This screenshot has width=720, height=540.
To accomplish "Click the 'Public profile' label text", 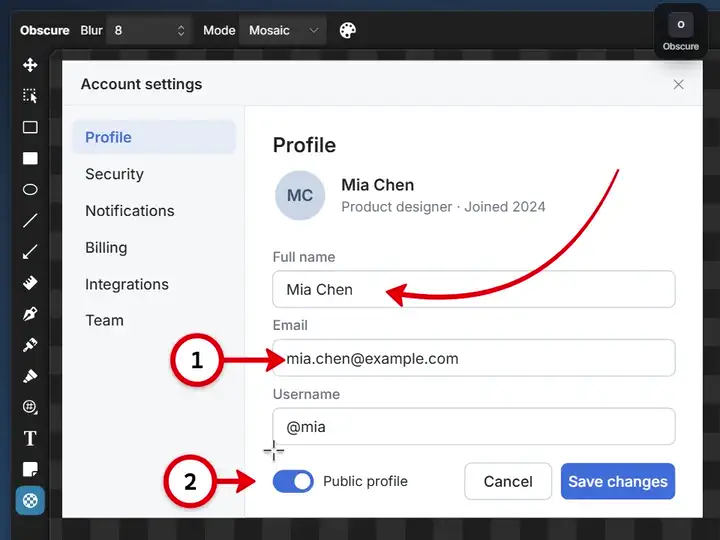I will pos(366,481).
